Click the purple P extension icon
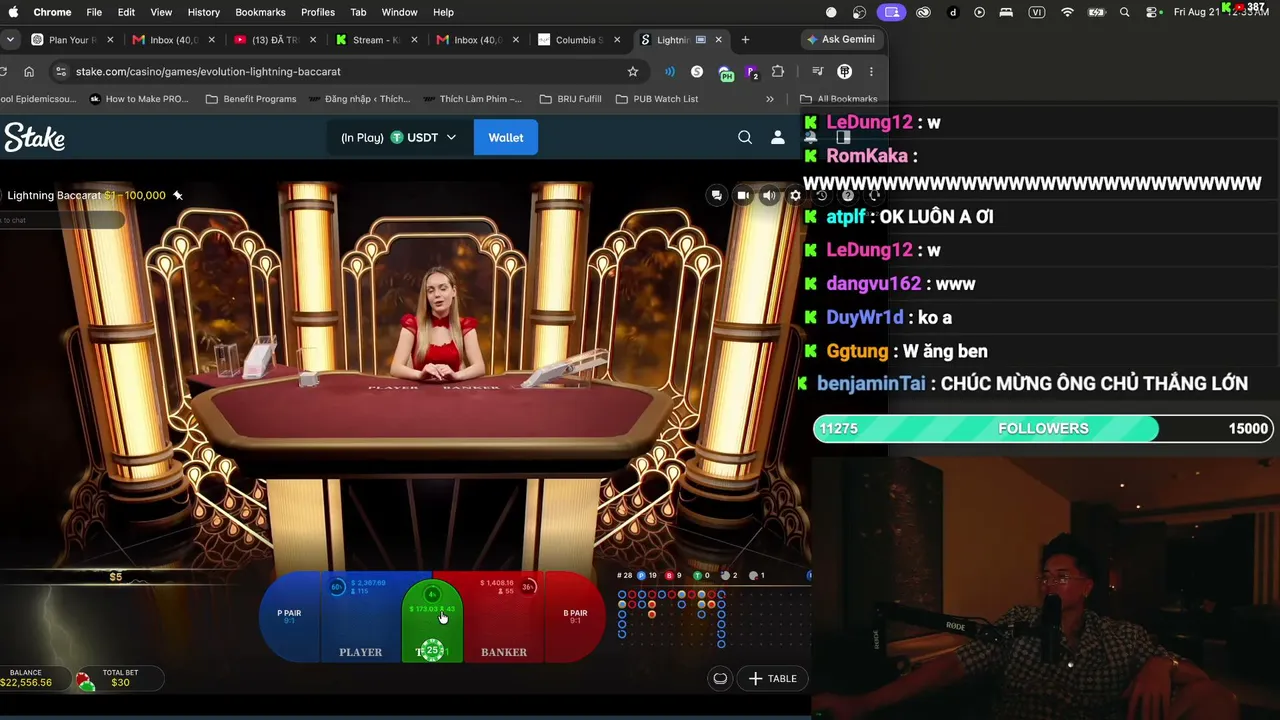 pos(752,72)
